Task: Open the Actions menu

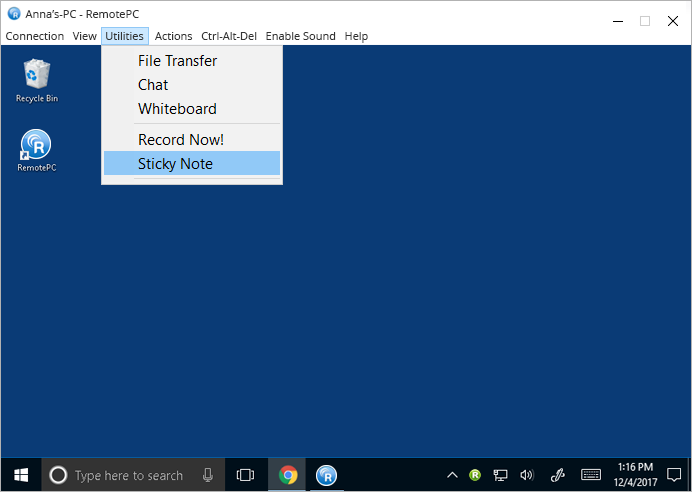Action: (173, 36)
